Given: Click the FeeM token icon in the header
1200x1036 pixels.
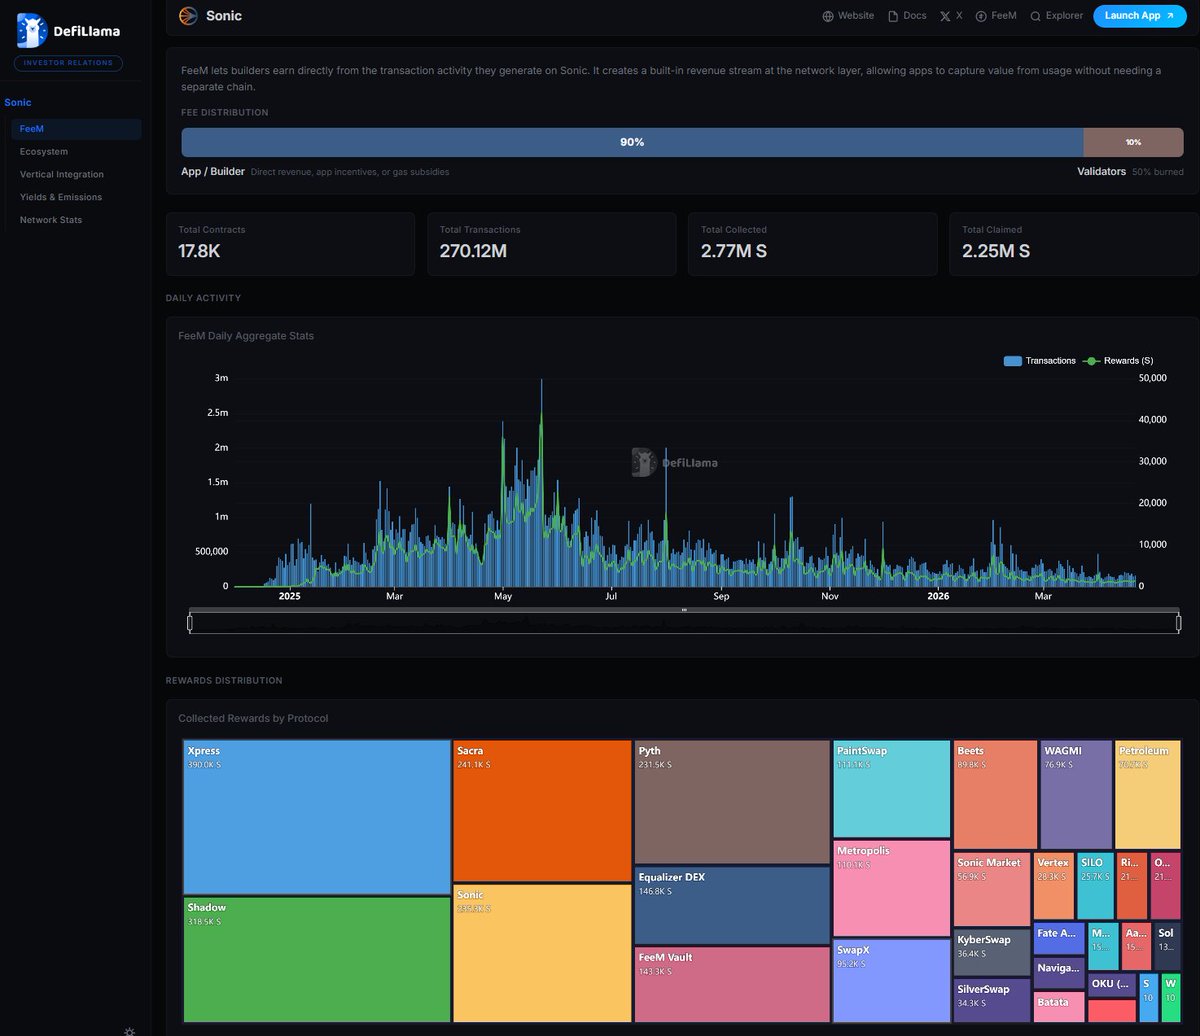Looking at the screenshot, I should (x=980, y=15).
